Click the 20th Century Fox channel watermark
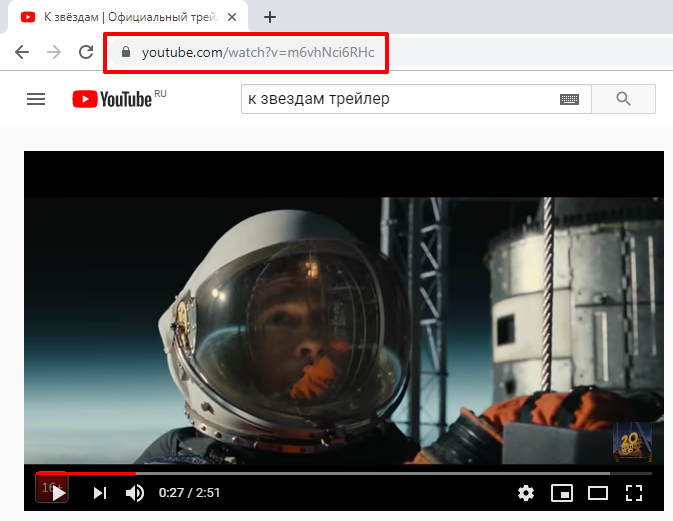673x521 pixels. tap(632, 442)
